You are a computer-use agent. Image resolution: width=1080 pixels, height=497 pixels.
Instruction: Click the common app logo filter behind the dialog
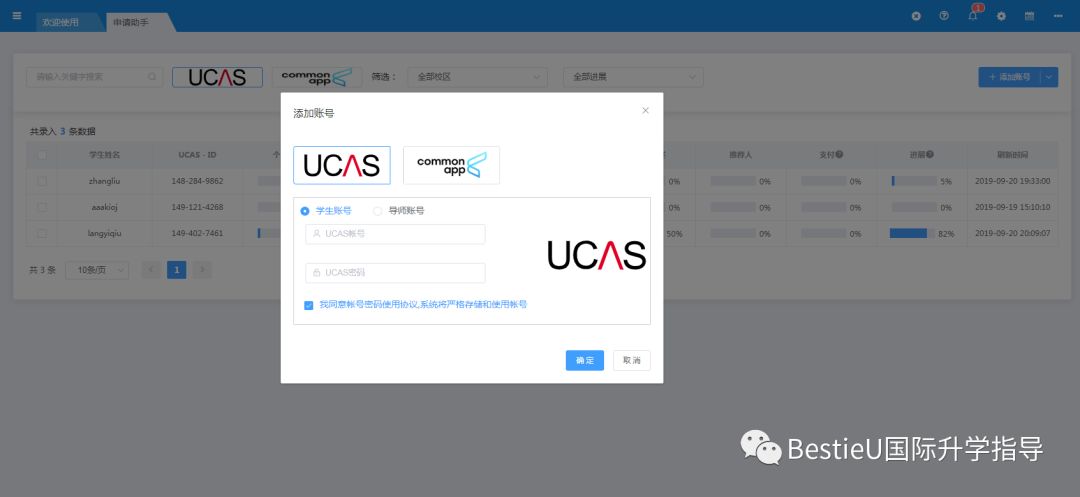tap(317, 77)
